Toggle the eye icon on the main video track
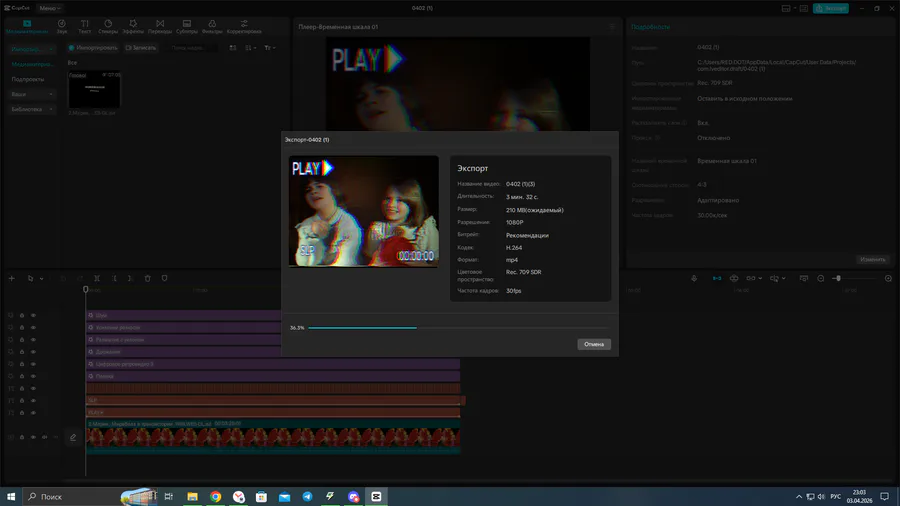900x506 pixels. point(33,437)
